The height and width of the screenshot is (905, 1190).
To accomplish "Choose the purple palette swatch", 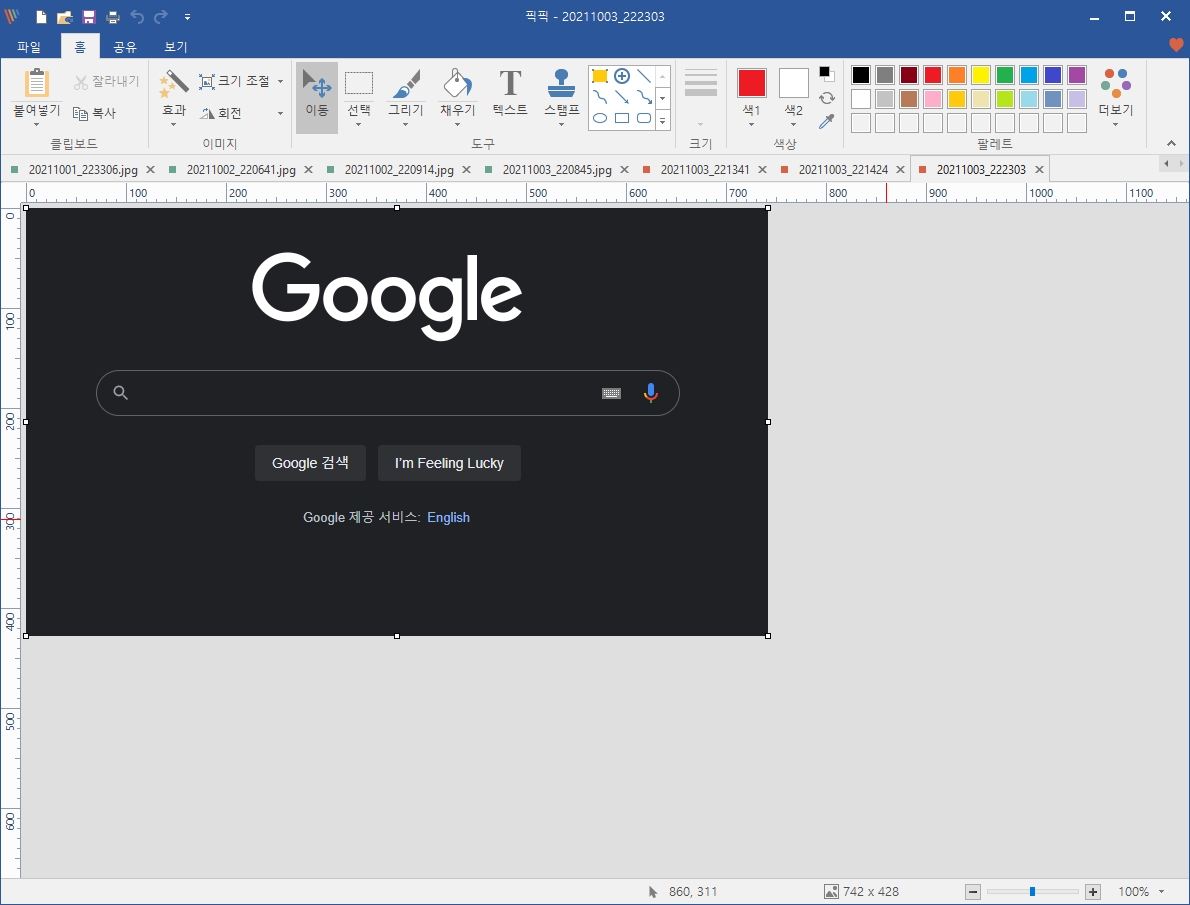I will (1077, 74).
